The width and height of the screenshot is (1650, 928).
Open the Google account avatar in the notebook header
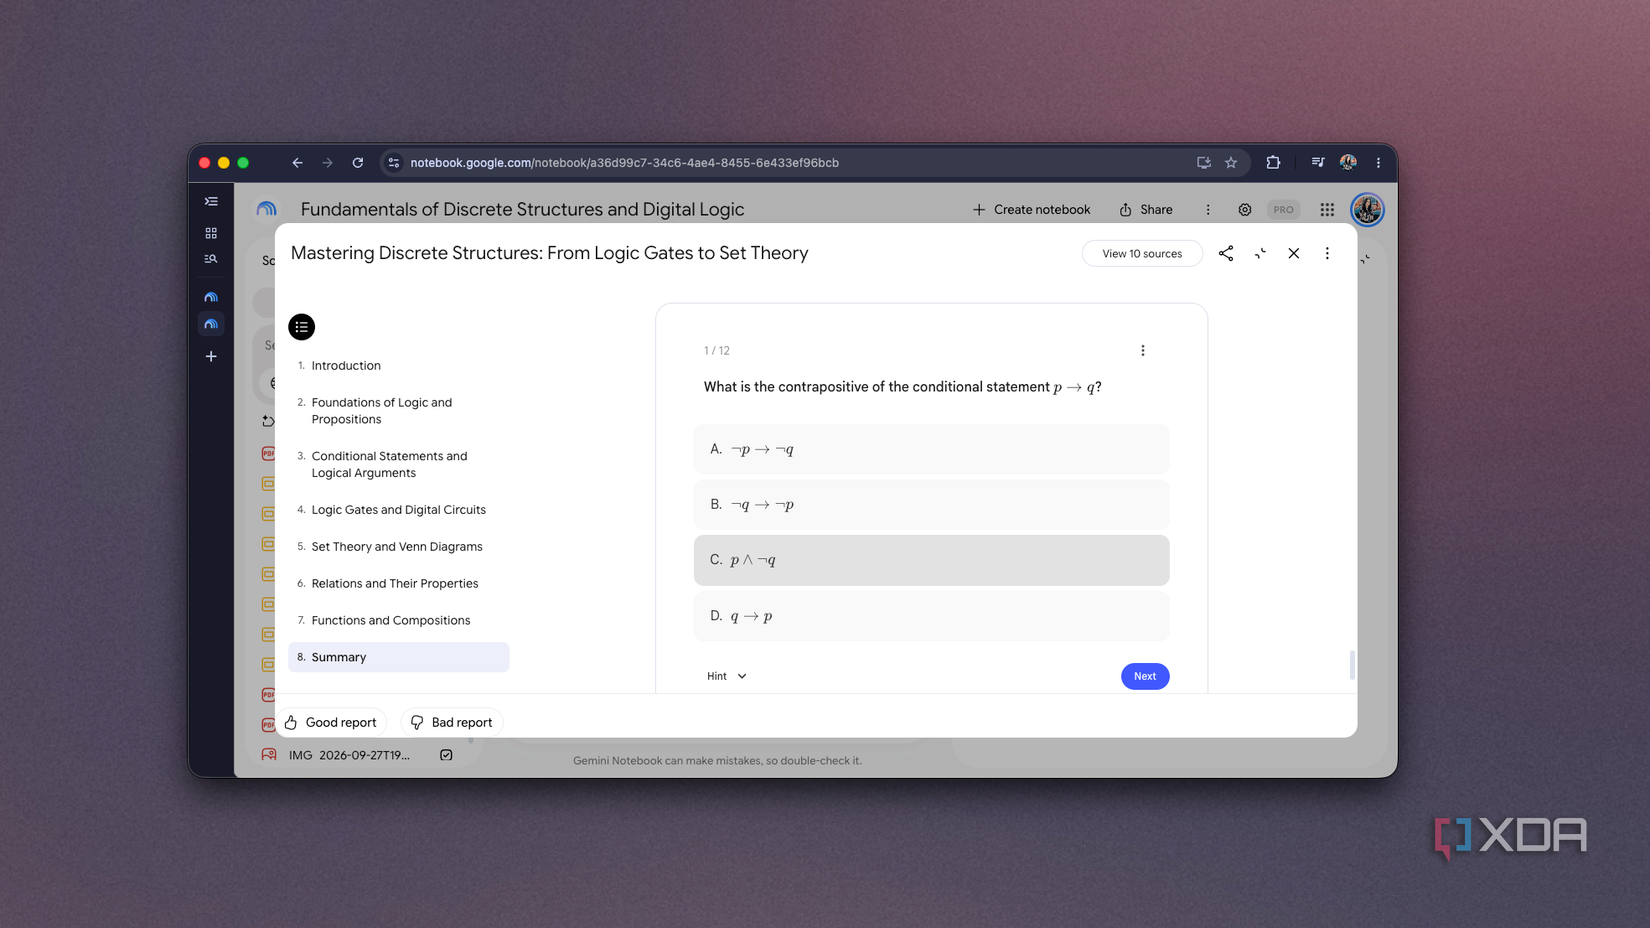(1367, 210)
